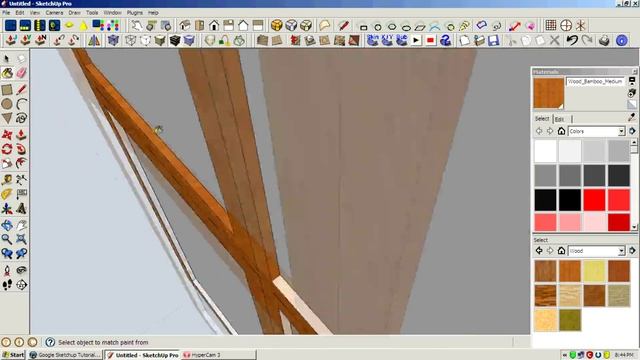
Task: Pick the bright red color swatch
Action: tap(594, 200)
